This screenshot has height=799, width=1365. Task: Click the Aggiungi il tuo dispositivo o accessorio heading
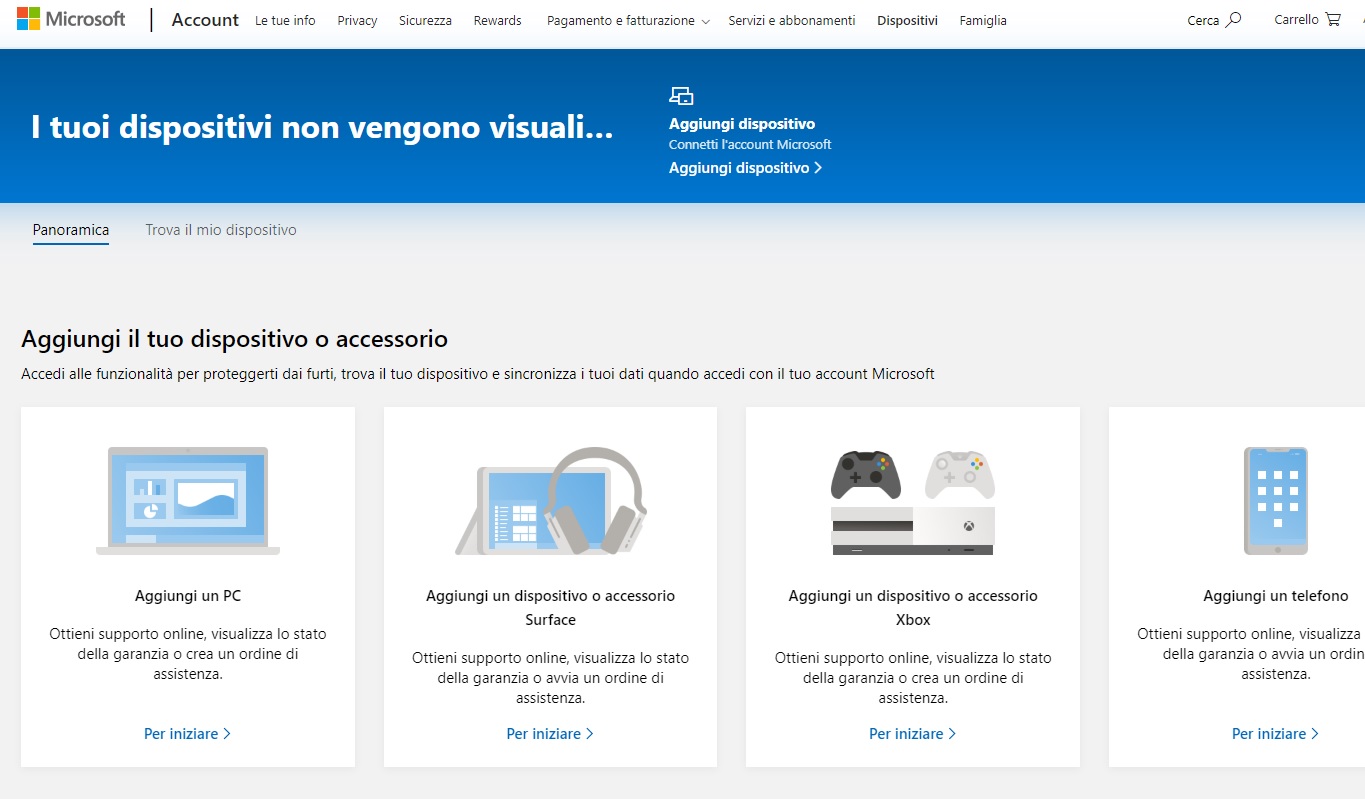[234, 339]
